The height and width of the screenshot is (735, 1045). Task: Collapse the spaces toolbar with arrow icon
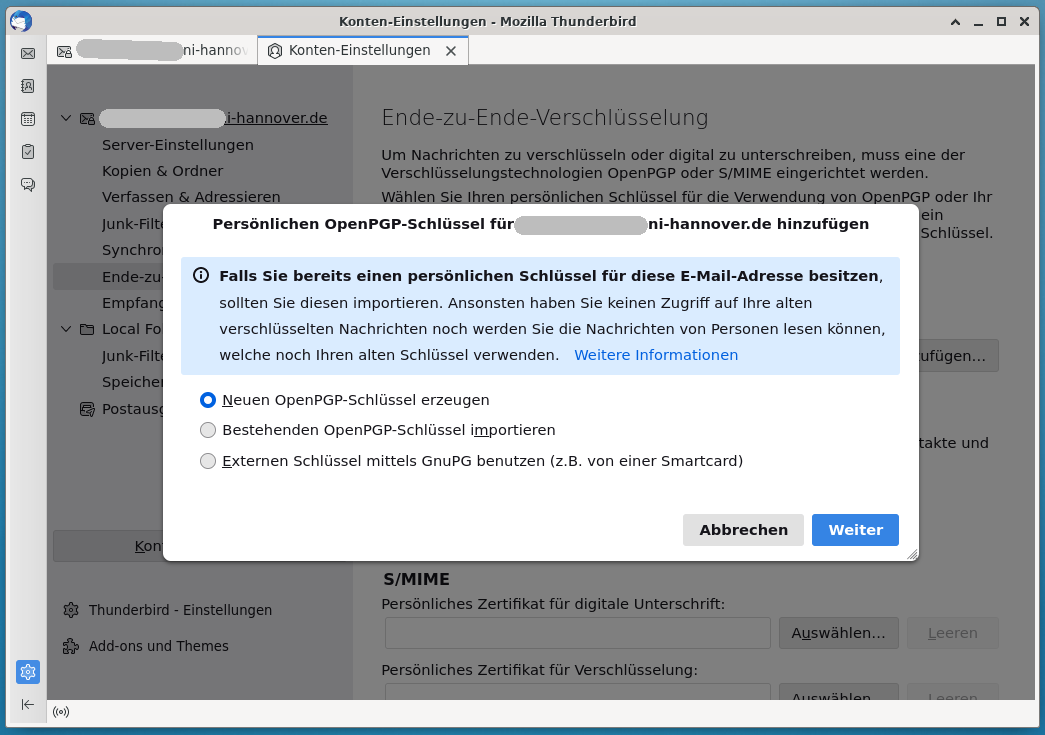(28, 704)
